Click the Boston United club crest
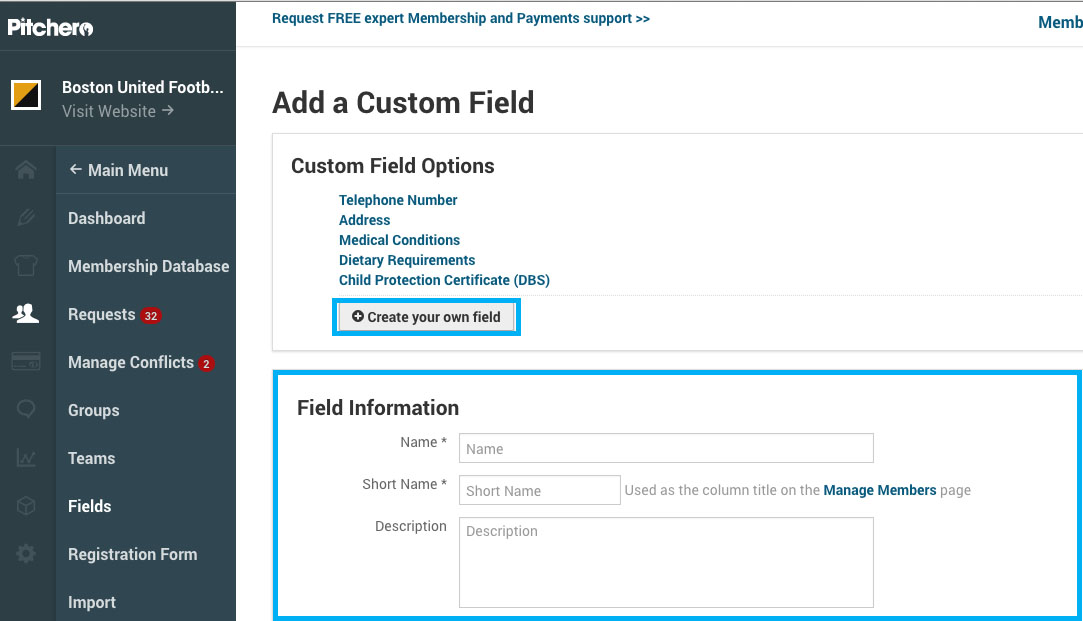The image size is (1083, 621). tap(26, 95)
